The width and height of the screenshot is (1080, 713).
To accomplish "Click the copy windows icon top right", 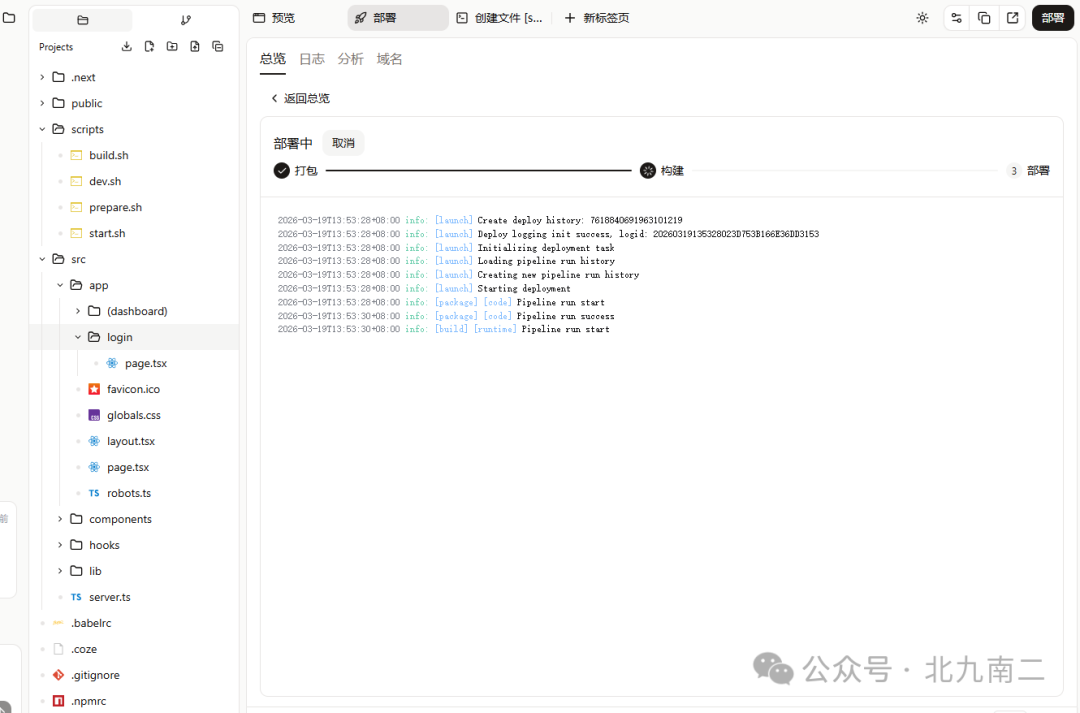I will pos(984,18).
